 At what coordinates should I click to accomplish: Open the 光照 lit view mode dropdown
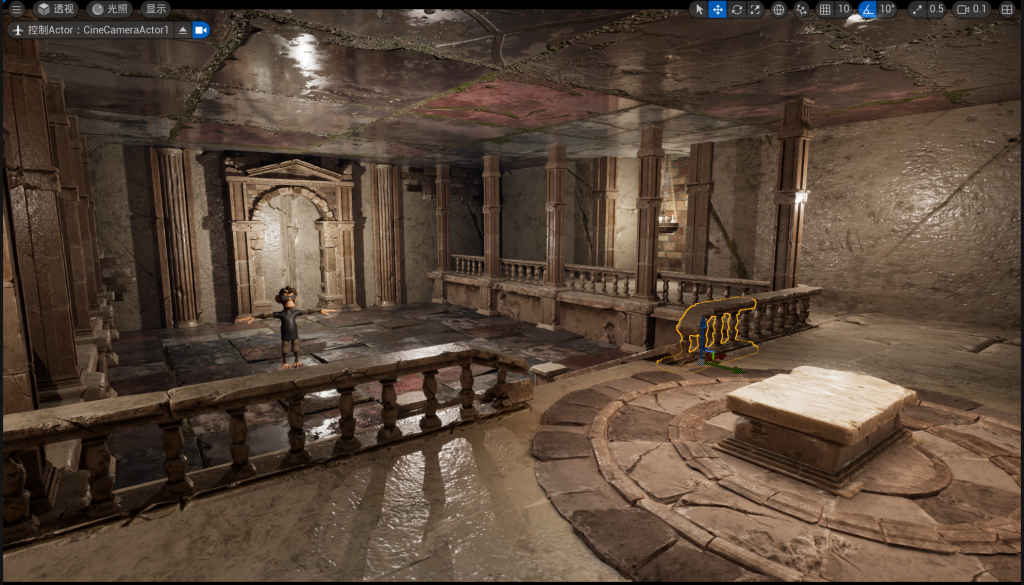pos(109,9)
